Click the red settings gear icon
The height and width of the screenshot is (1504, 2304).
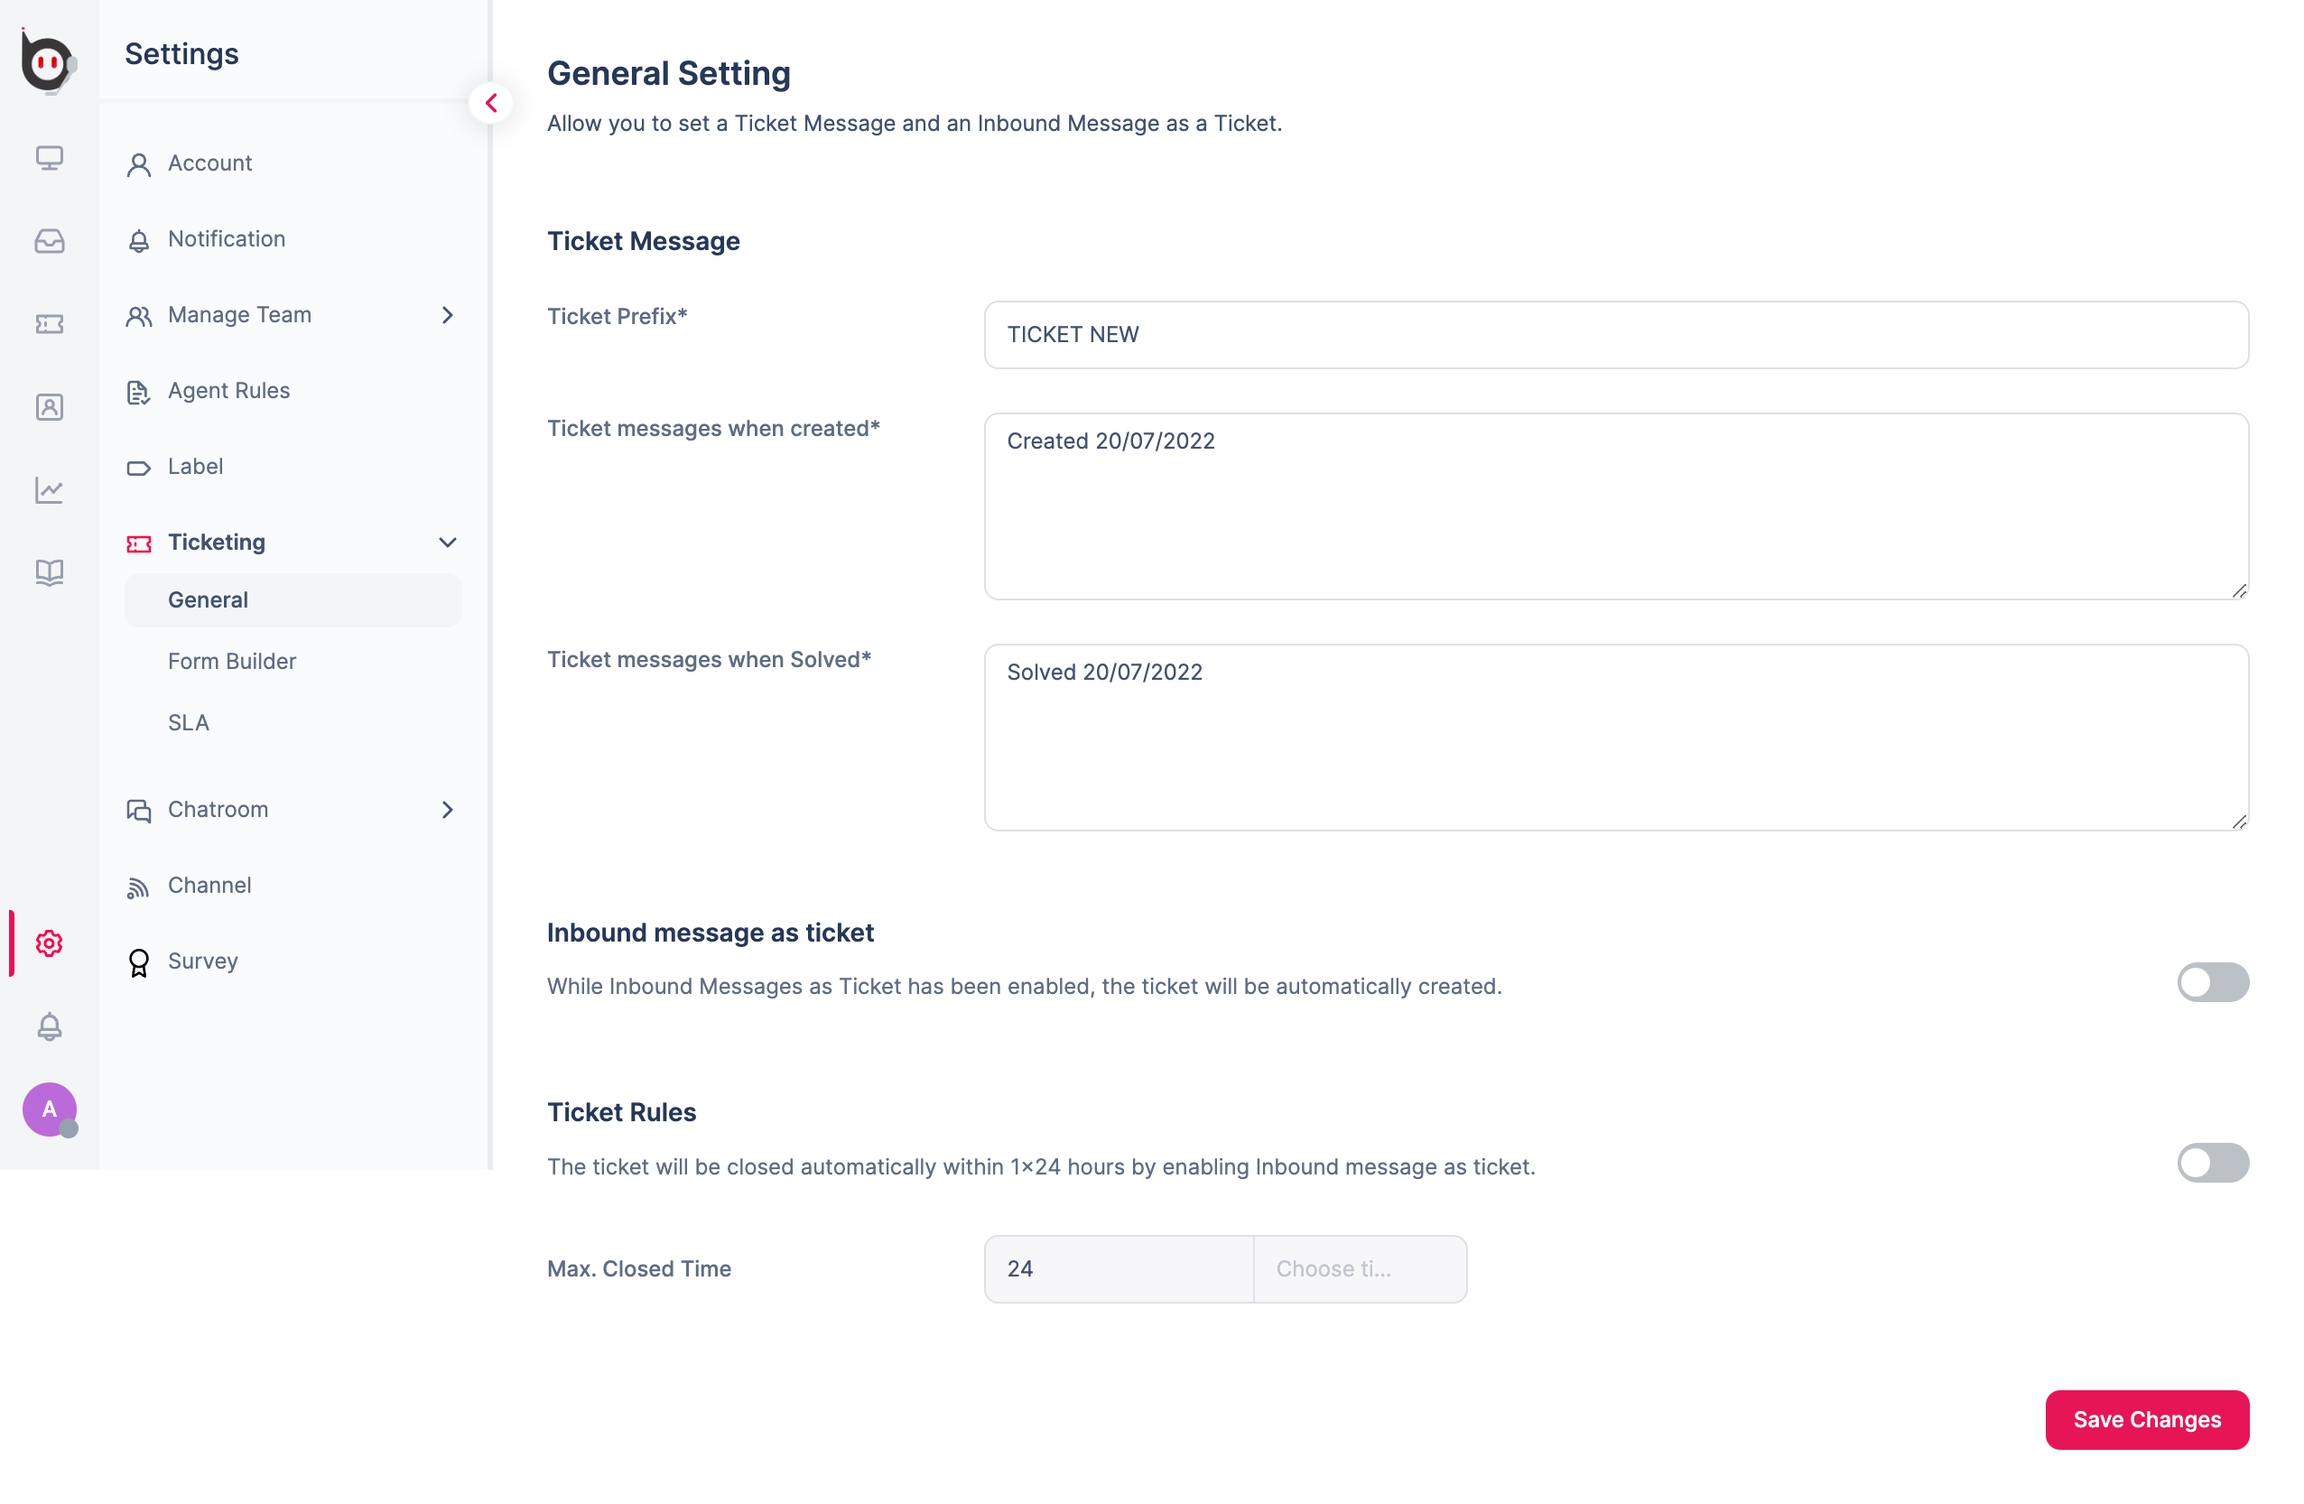click(49, 943)
